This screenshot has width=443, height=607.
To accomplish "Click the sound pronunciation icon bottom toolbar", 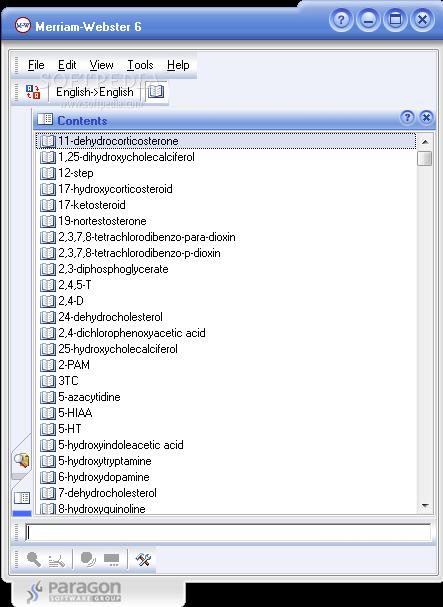I will pyautogui.click(x=88, y=559).
